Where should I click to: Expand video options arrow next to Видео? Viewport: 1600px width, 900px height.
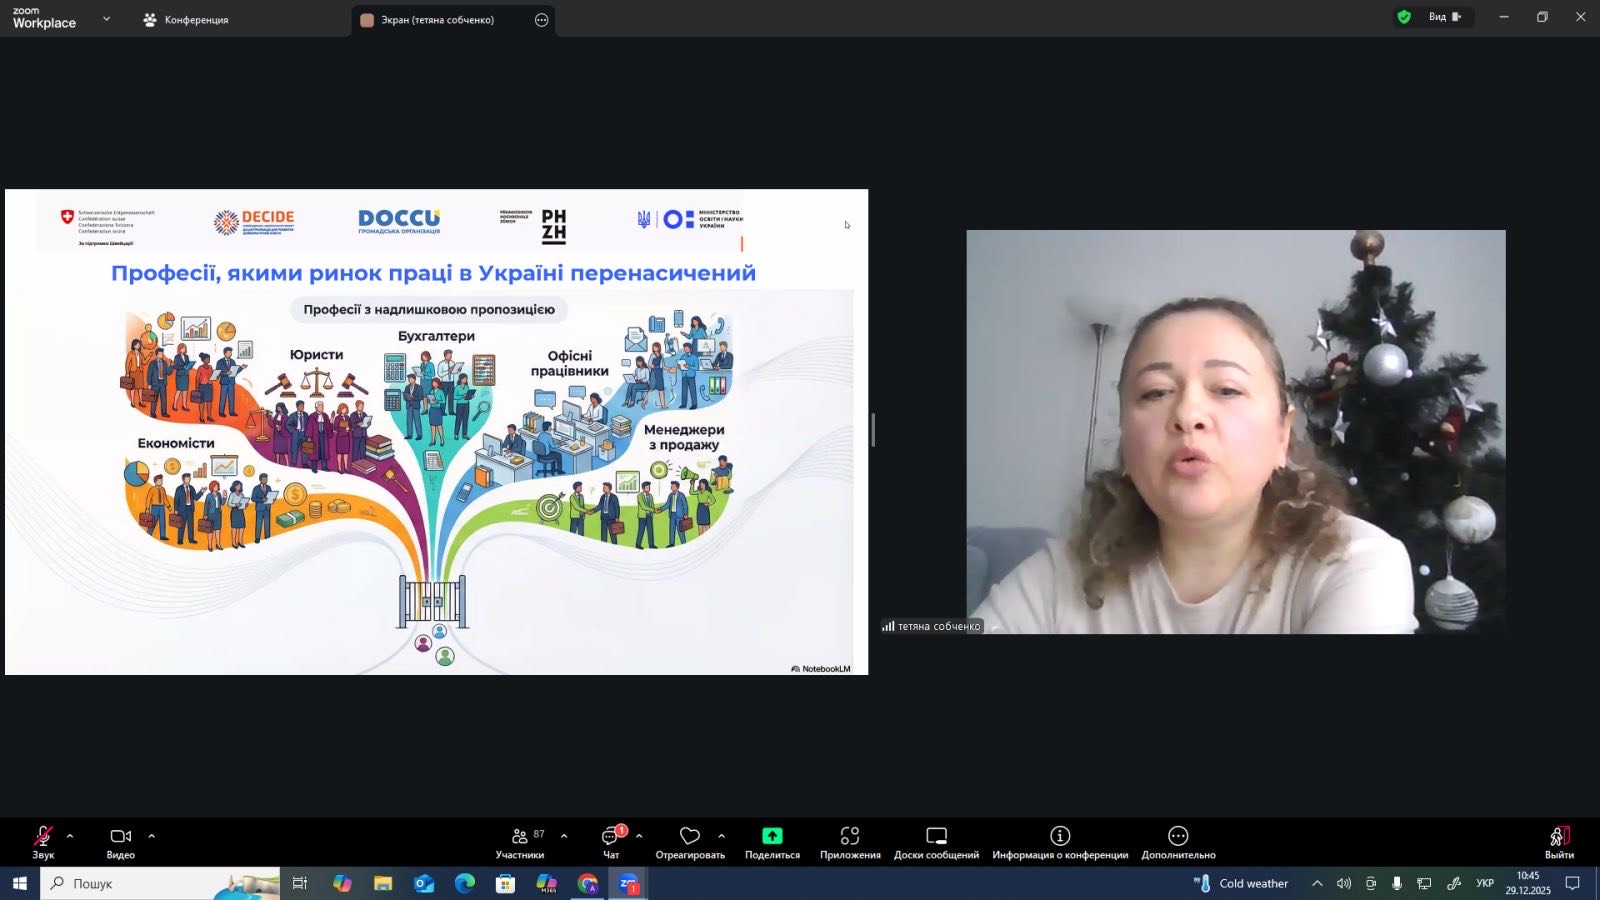(151, 836)
